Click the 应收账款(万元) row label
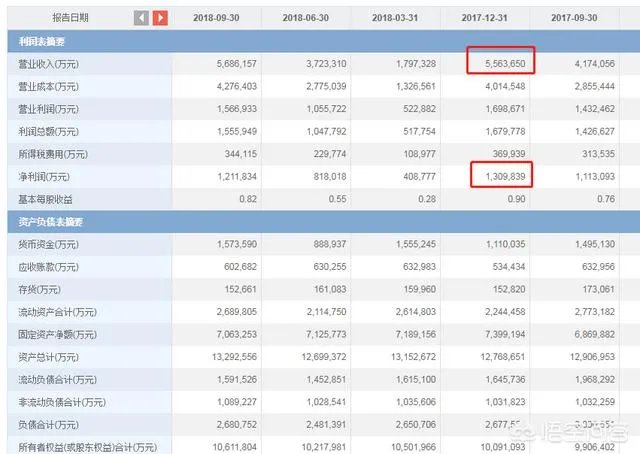This screenshot has height=454, width=640. pos(42,266)
